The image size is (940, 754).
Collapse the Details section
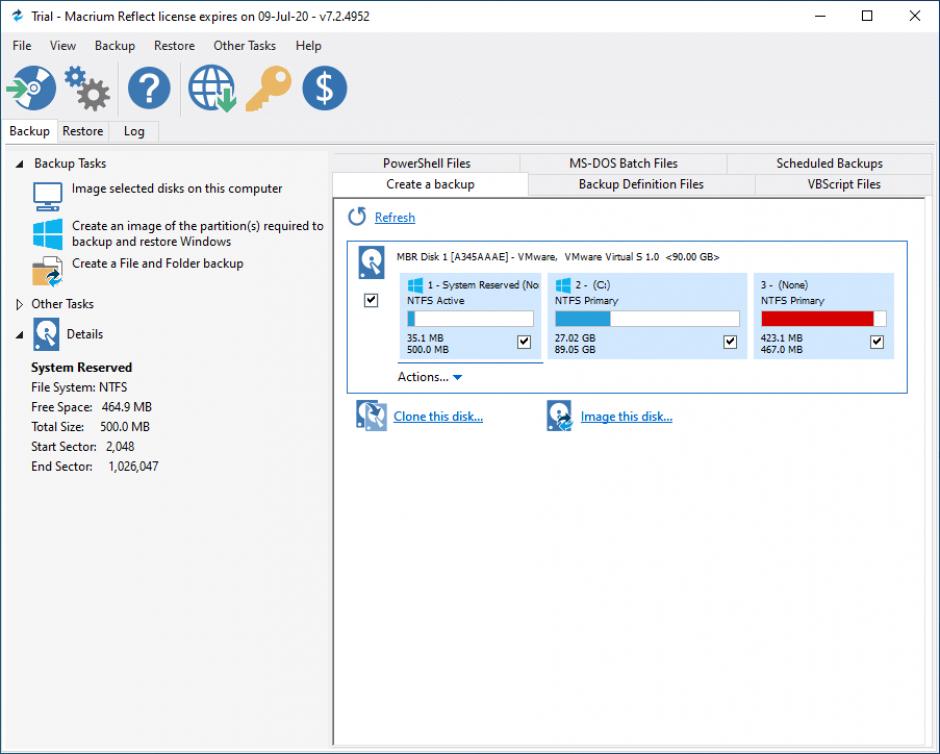pos(20,335)
